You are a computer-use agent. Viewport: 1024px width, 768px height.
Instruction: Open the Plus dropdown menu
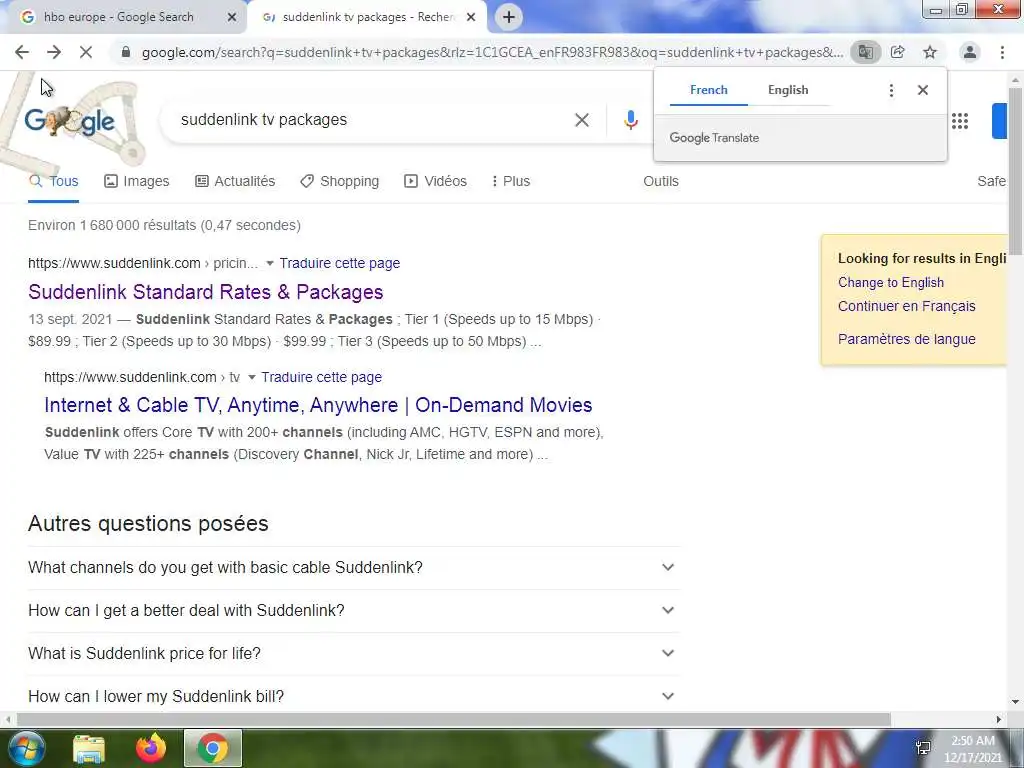(511, 181)
